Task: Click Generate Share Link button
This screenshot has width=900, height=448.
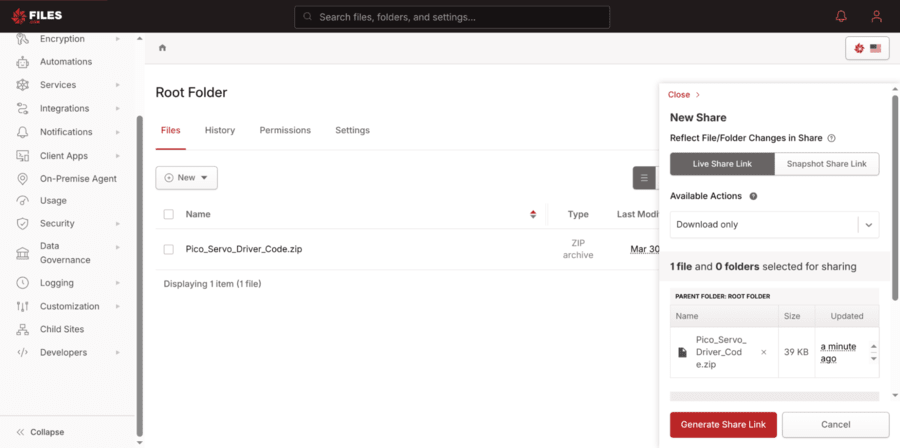Action: 723,425
